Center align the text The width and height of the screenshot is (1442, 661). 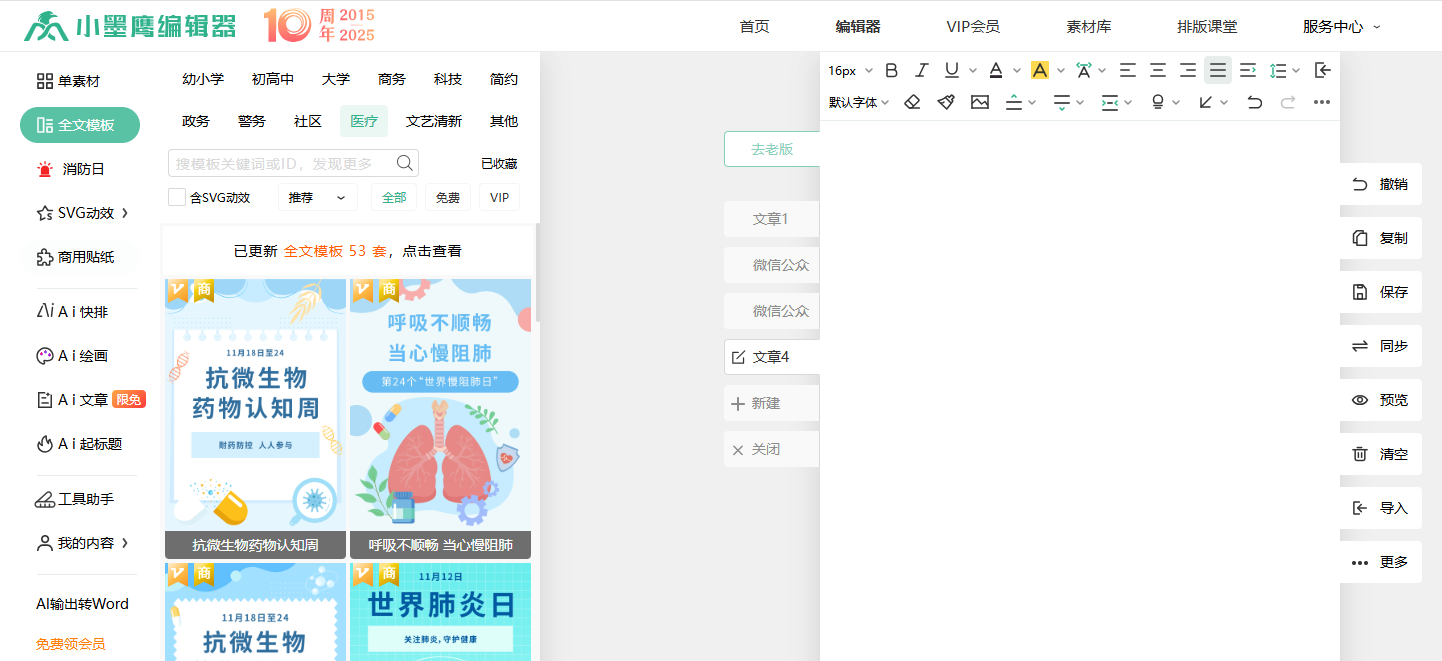(1158, 70)
